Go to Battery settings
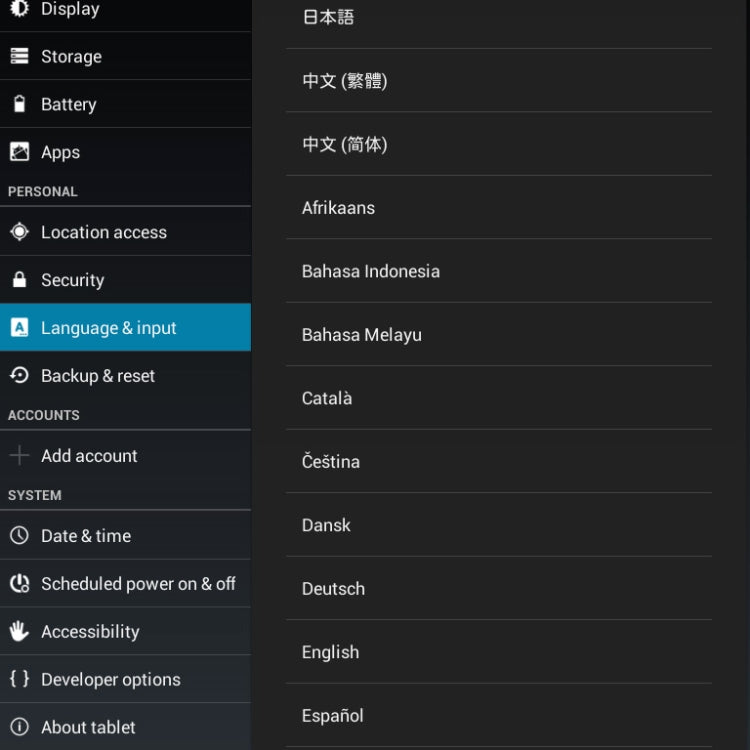This screenshot has width=750, height=750. pos(125,104)
